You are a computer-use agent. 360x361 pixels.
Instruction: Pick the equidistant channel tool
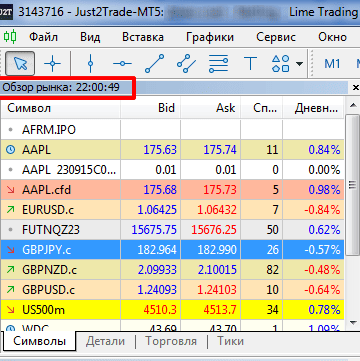click(x=186, y=63)
